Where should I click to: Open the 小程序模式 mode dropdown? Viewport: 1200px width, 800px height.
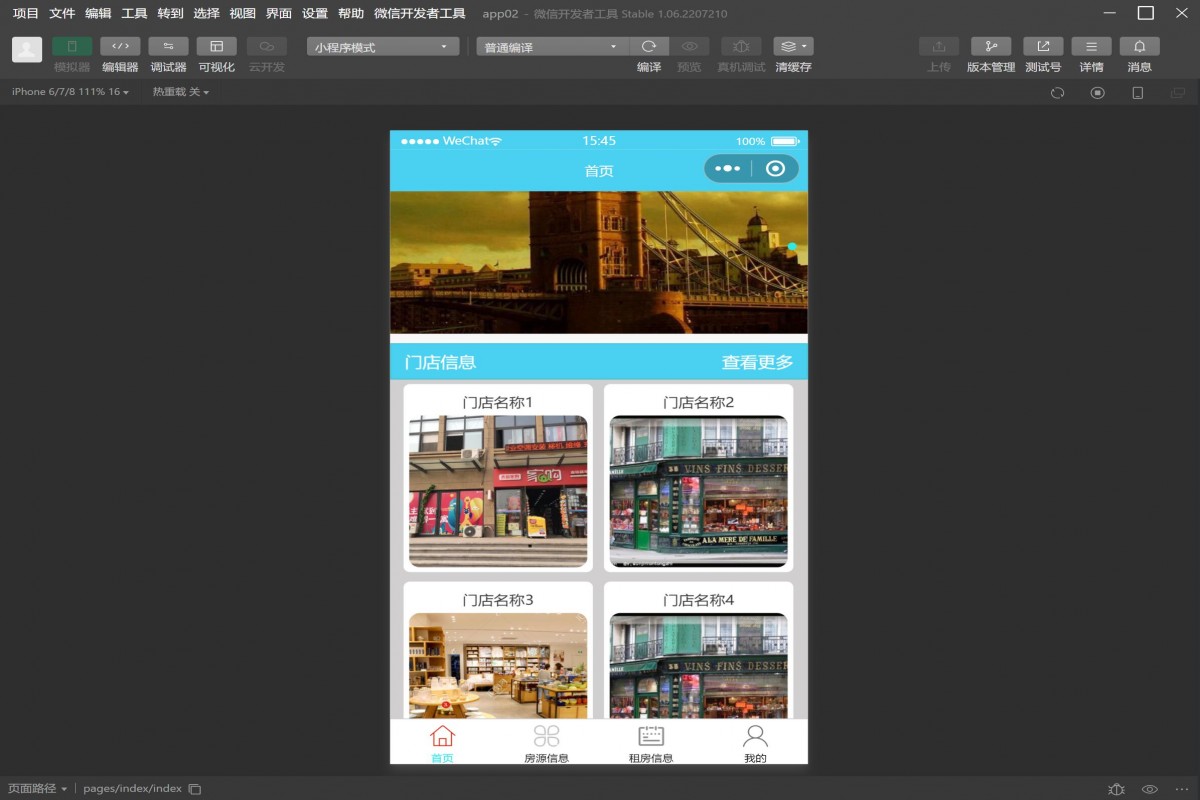coord(383,47)
